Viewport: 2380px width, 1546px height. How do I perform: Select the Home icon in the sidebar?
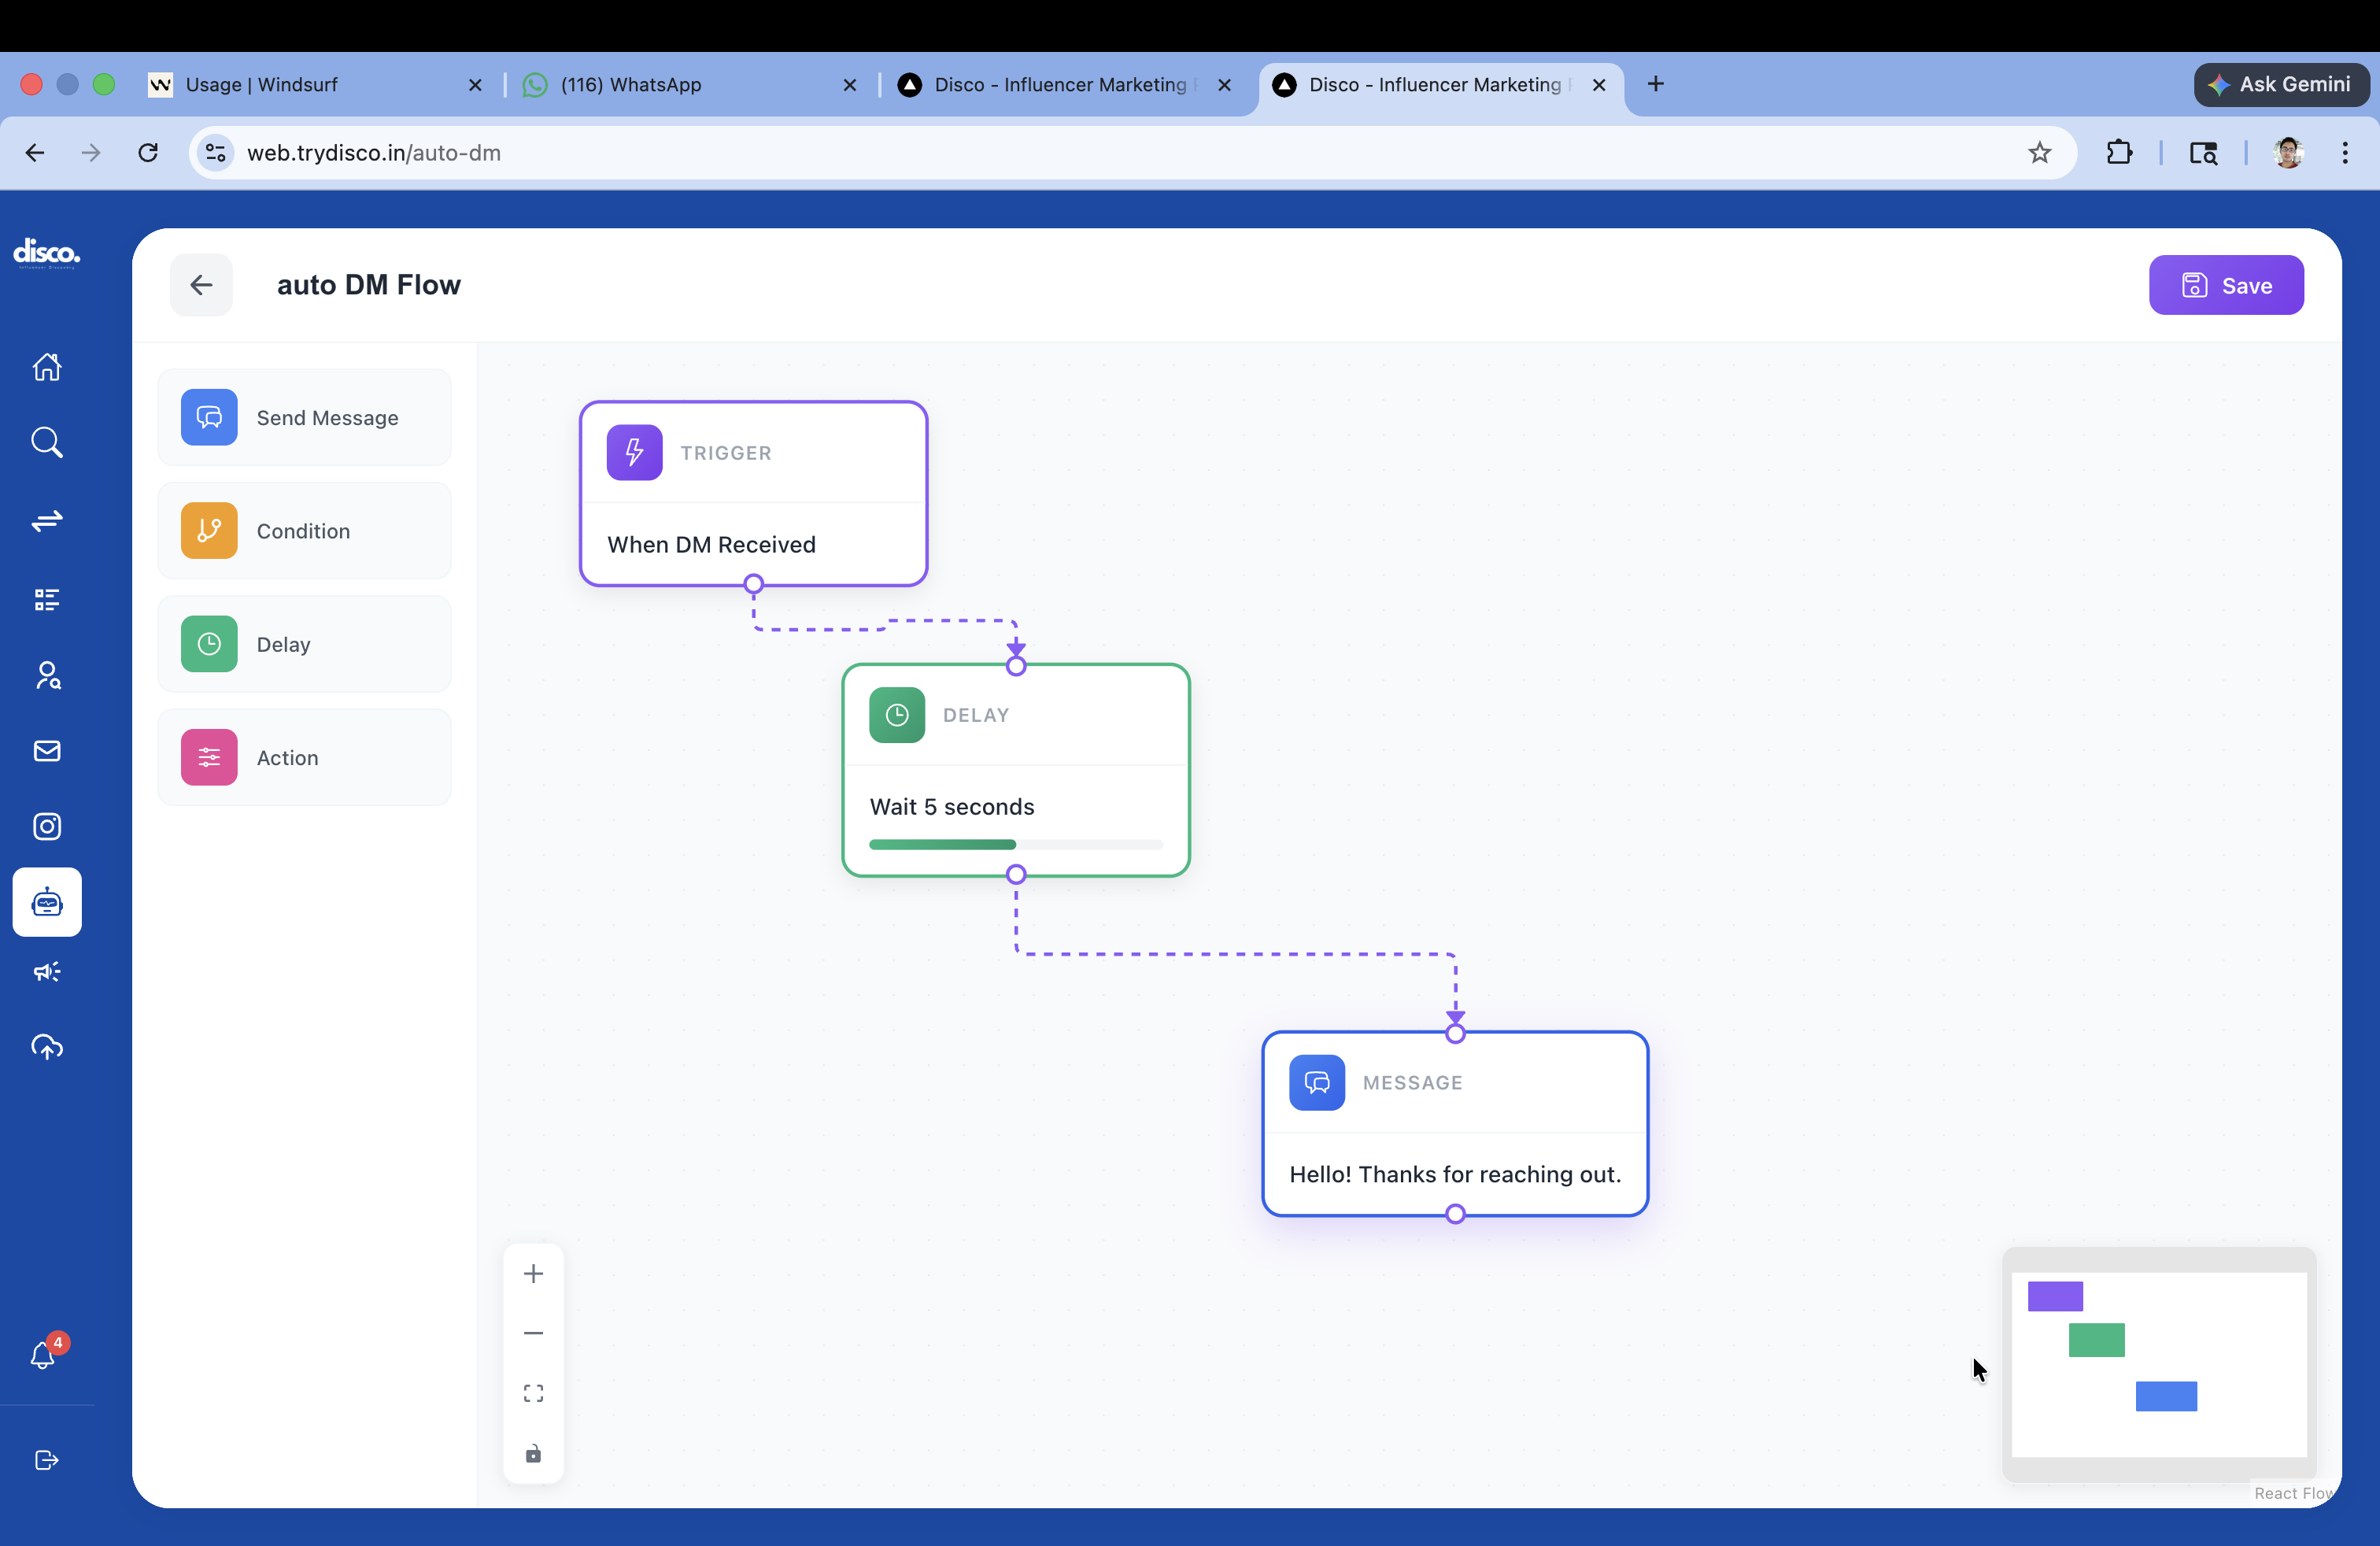[x=46, y=368]
